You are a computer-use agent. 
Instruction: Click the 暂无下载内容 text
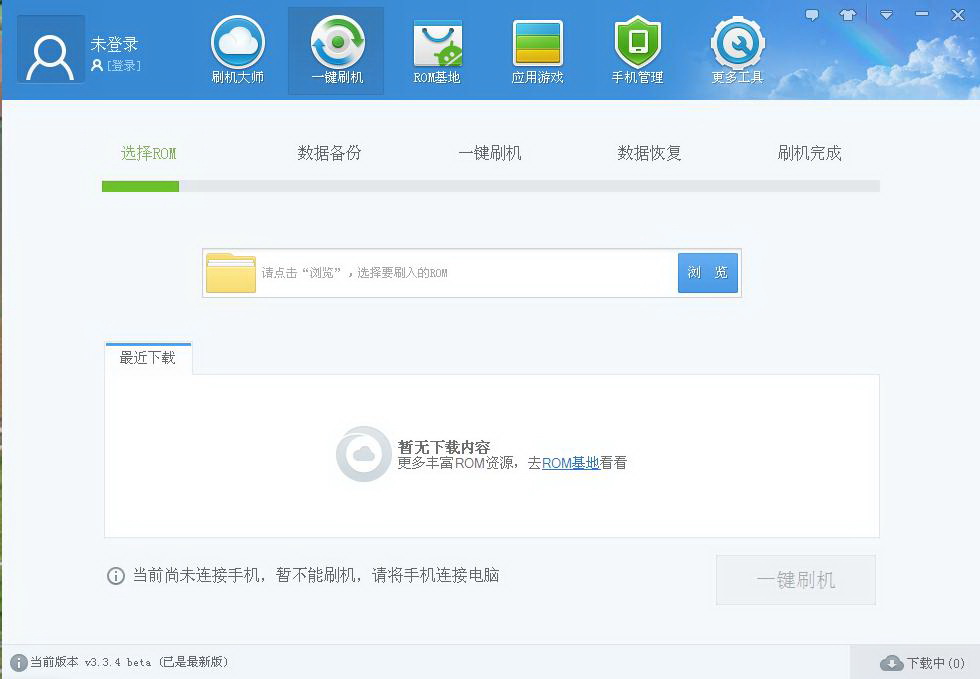click(444, 447)
